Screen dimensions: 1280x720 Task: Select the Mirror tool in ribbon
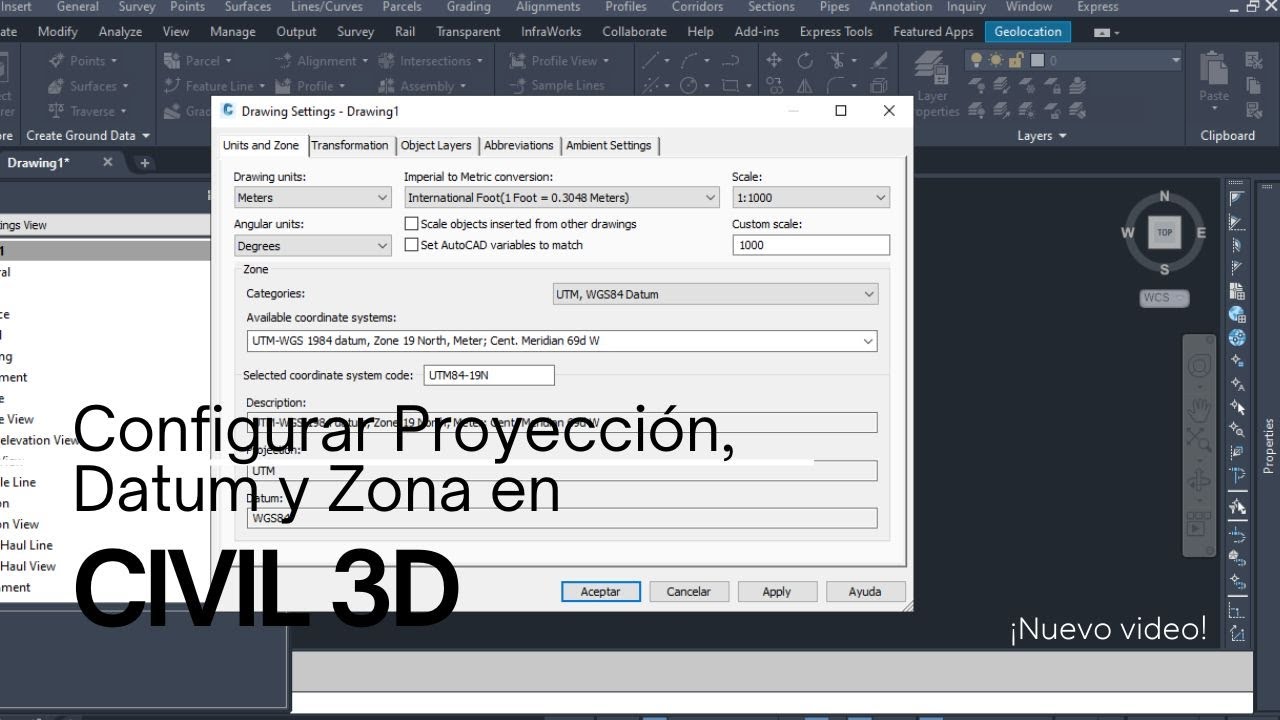805,86
